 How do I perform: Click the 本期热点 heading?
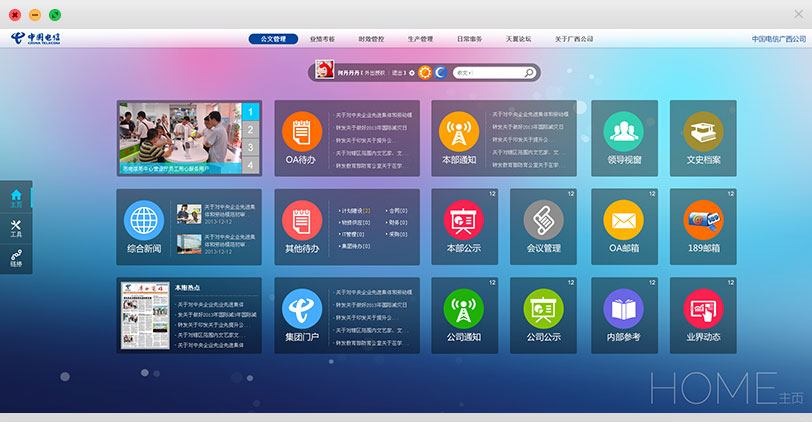pyautogui.click(x=187, y=287)
